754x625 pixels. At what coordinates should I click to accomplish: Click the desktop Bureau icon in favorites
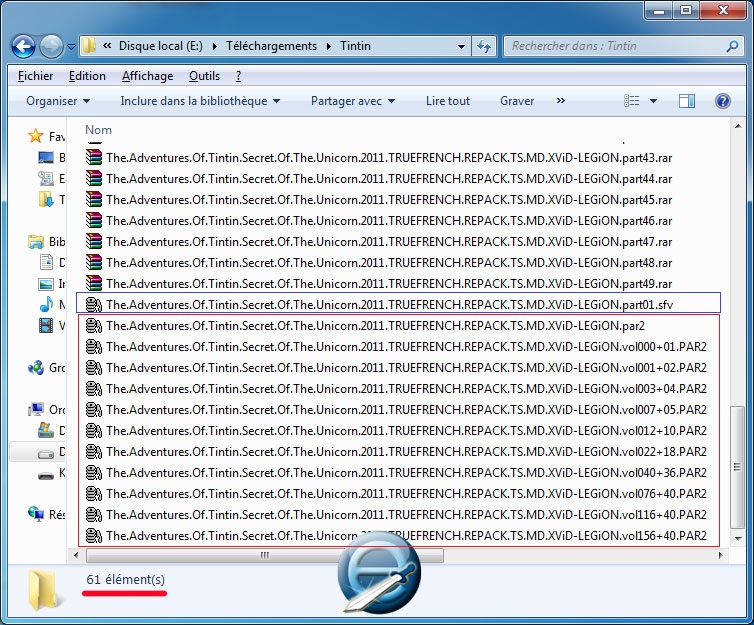coord(46,157)
